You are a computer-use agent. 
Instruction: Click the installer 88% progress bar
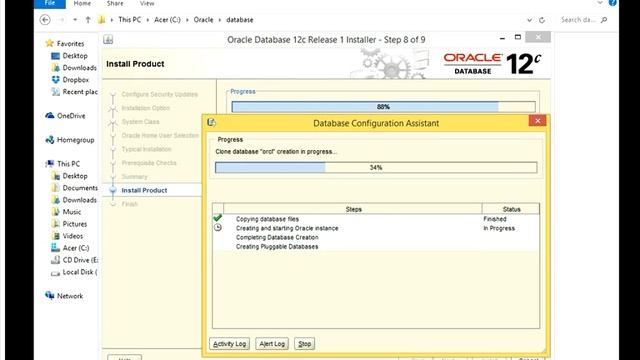[x=383, y=107]
